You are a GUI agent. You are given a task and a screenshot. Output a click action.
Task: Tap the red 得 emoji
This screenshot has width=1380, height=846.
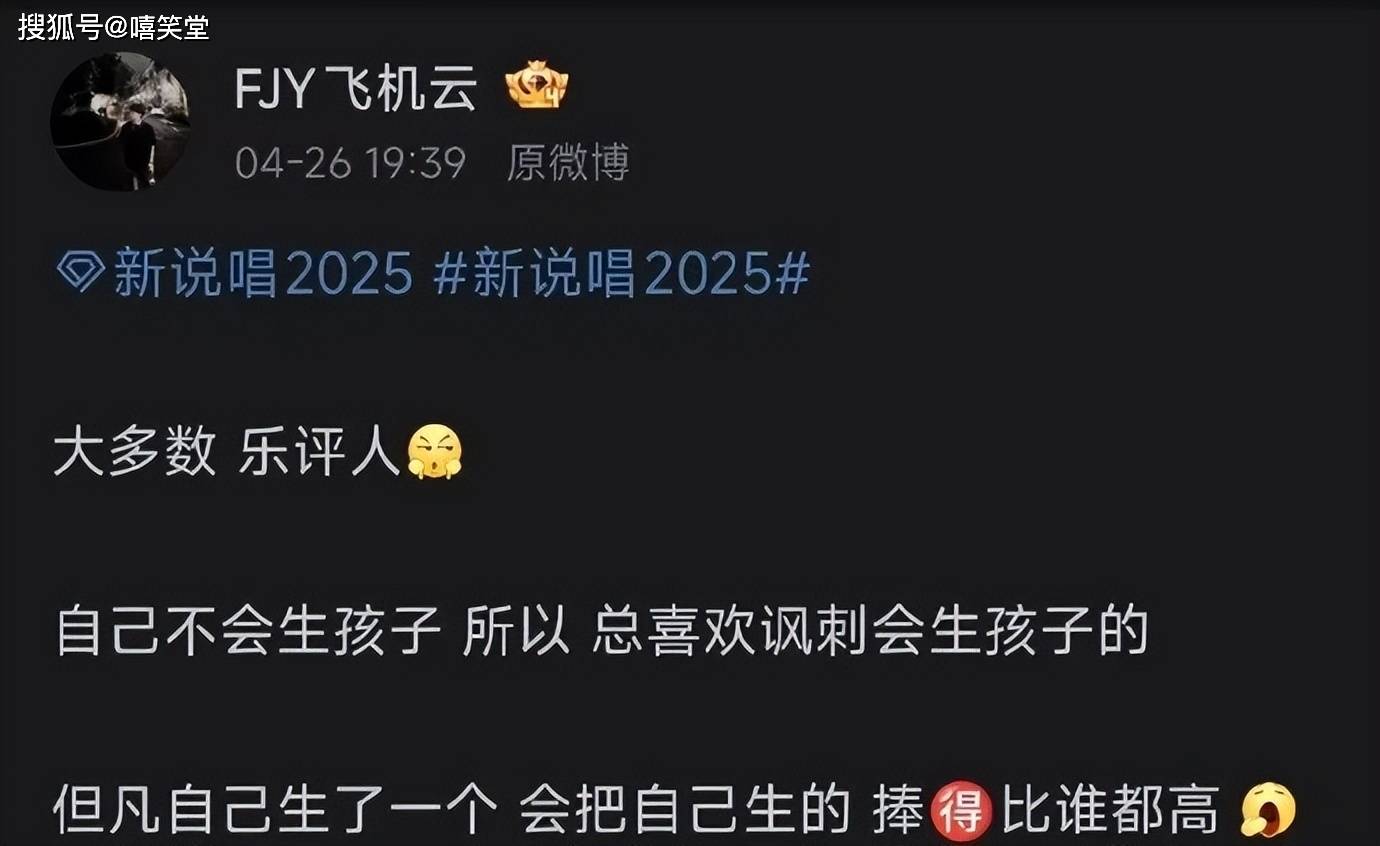[961, 809]
